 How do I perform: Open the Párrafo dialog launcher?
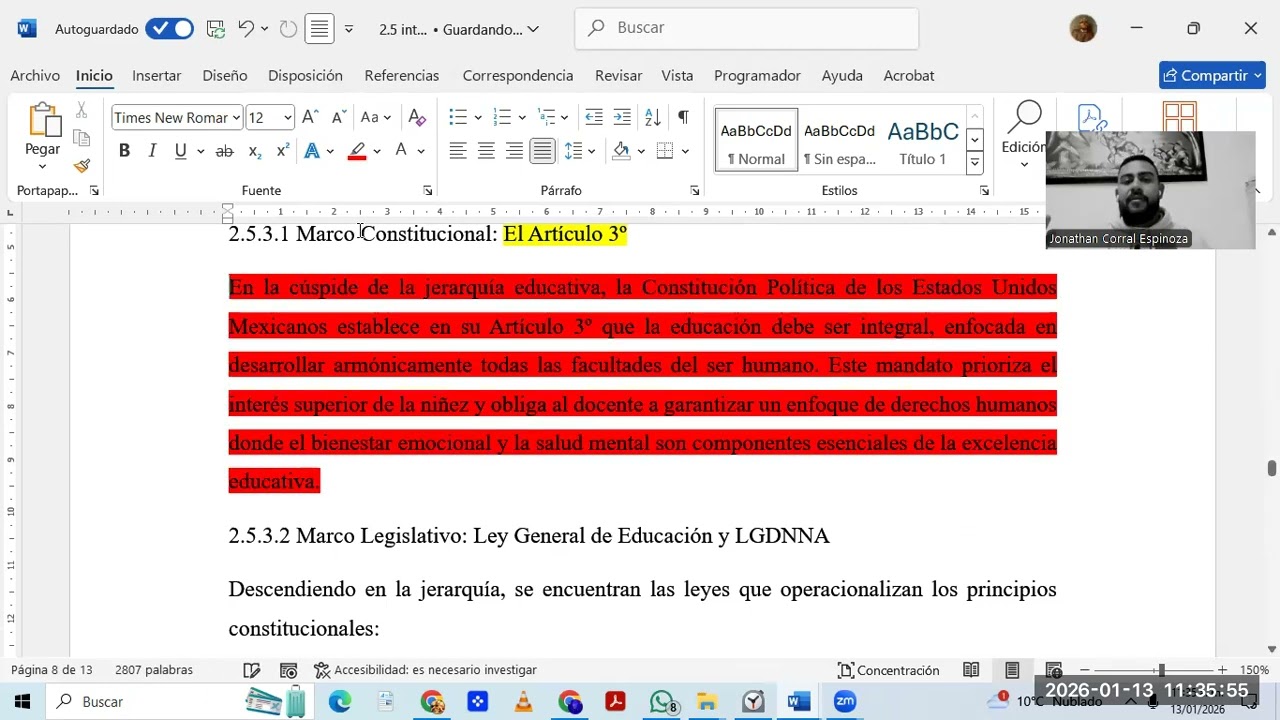tap(694, 190)
